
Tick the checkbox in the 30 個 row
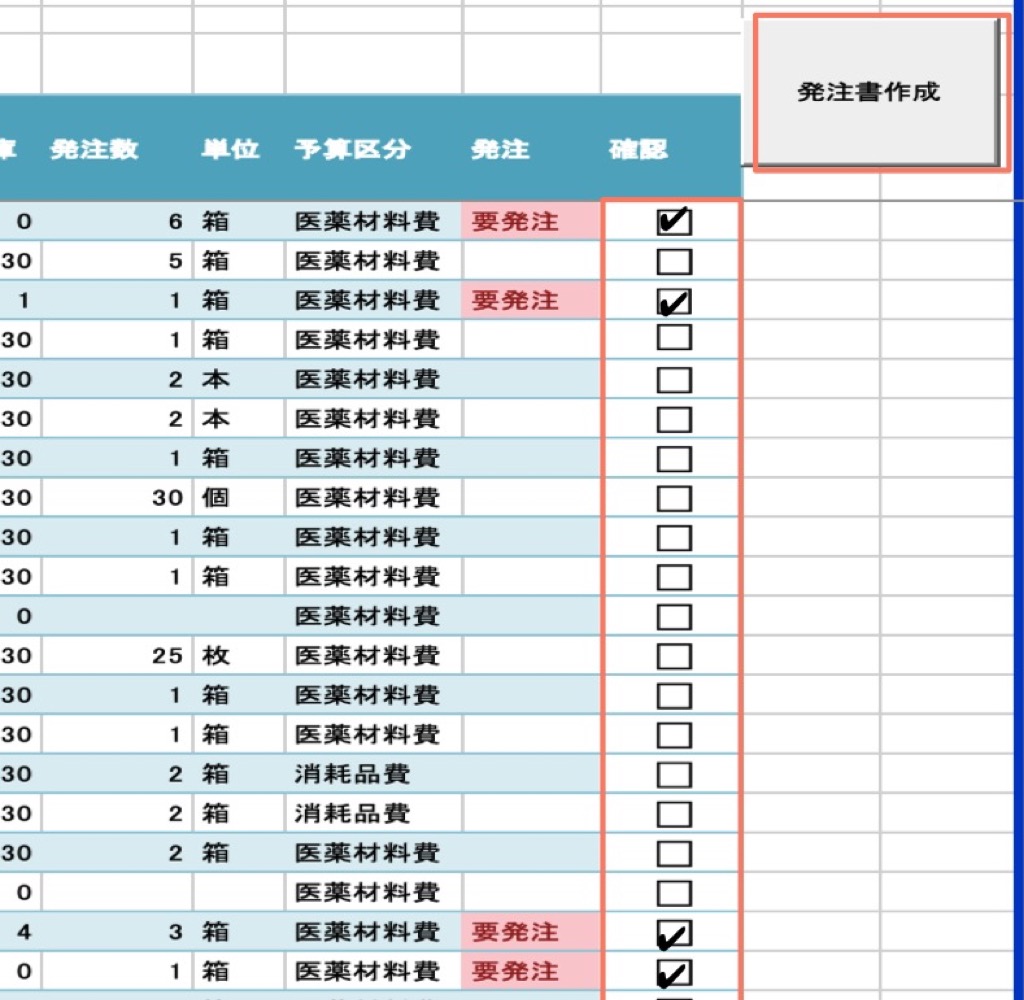point(674,498)
